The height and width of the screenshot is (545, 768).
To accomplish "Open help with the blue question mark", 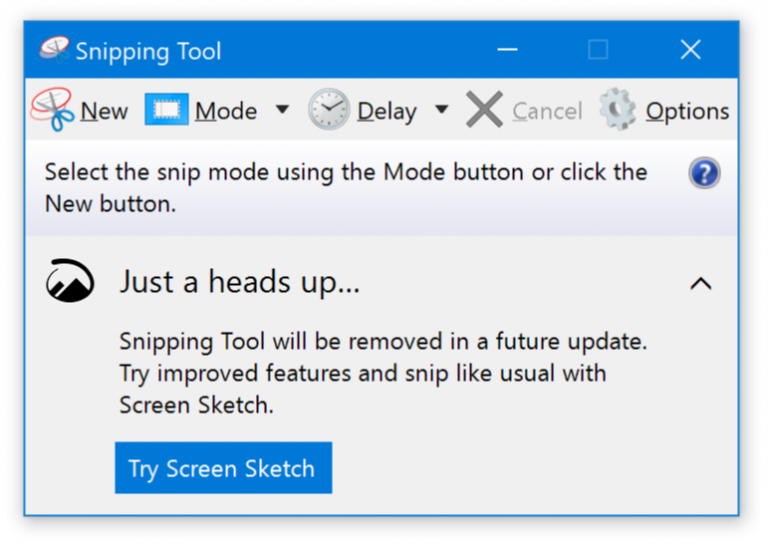I will [x=704, y=174].
